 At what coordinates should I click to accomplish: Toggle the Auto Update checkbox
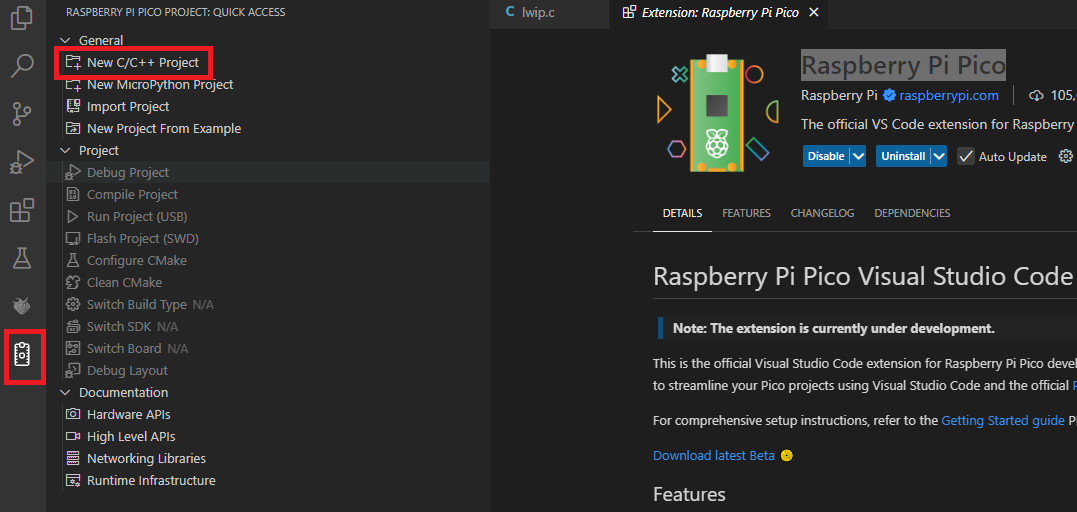tap(966, 157)
